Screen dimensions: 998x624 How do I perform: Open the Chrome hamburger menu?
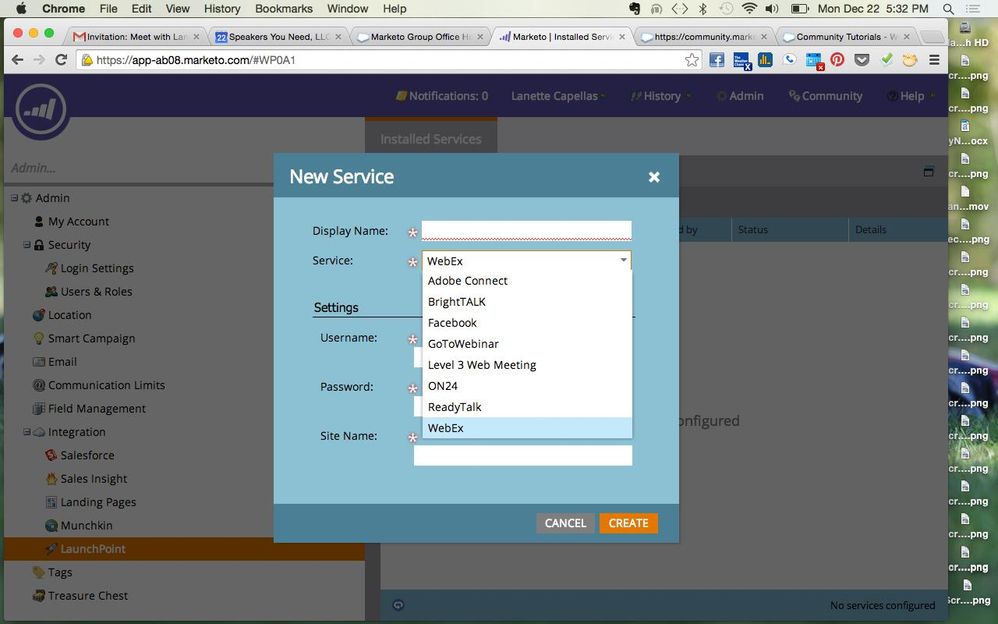pyautogui.click(x=934, y=60)
